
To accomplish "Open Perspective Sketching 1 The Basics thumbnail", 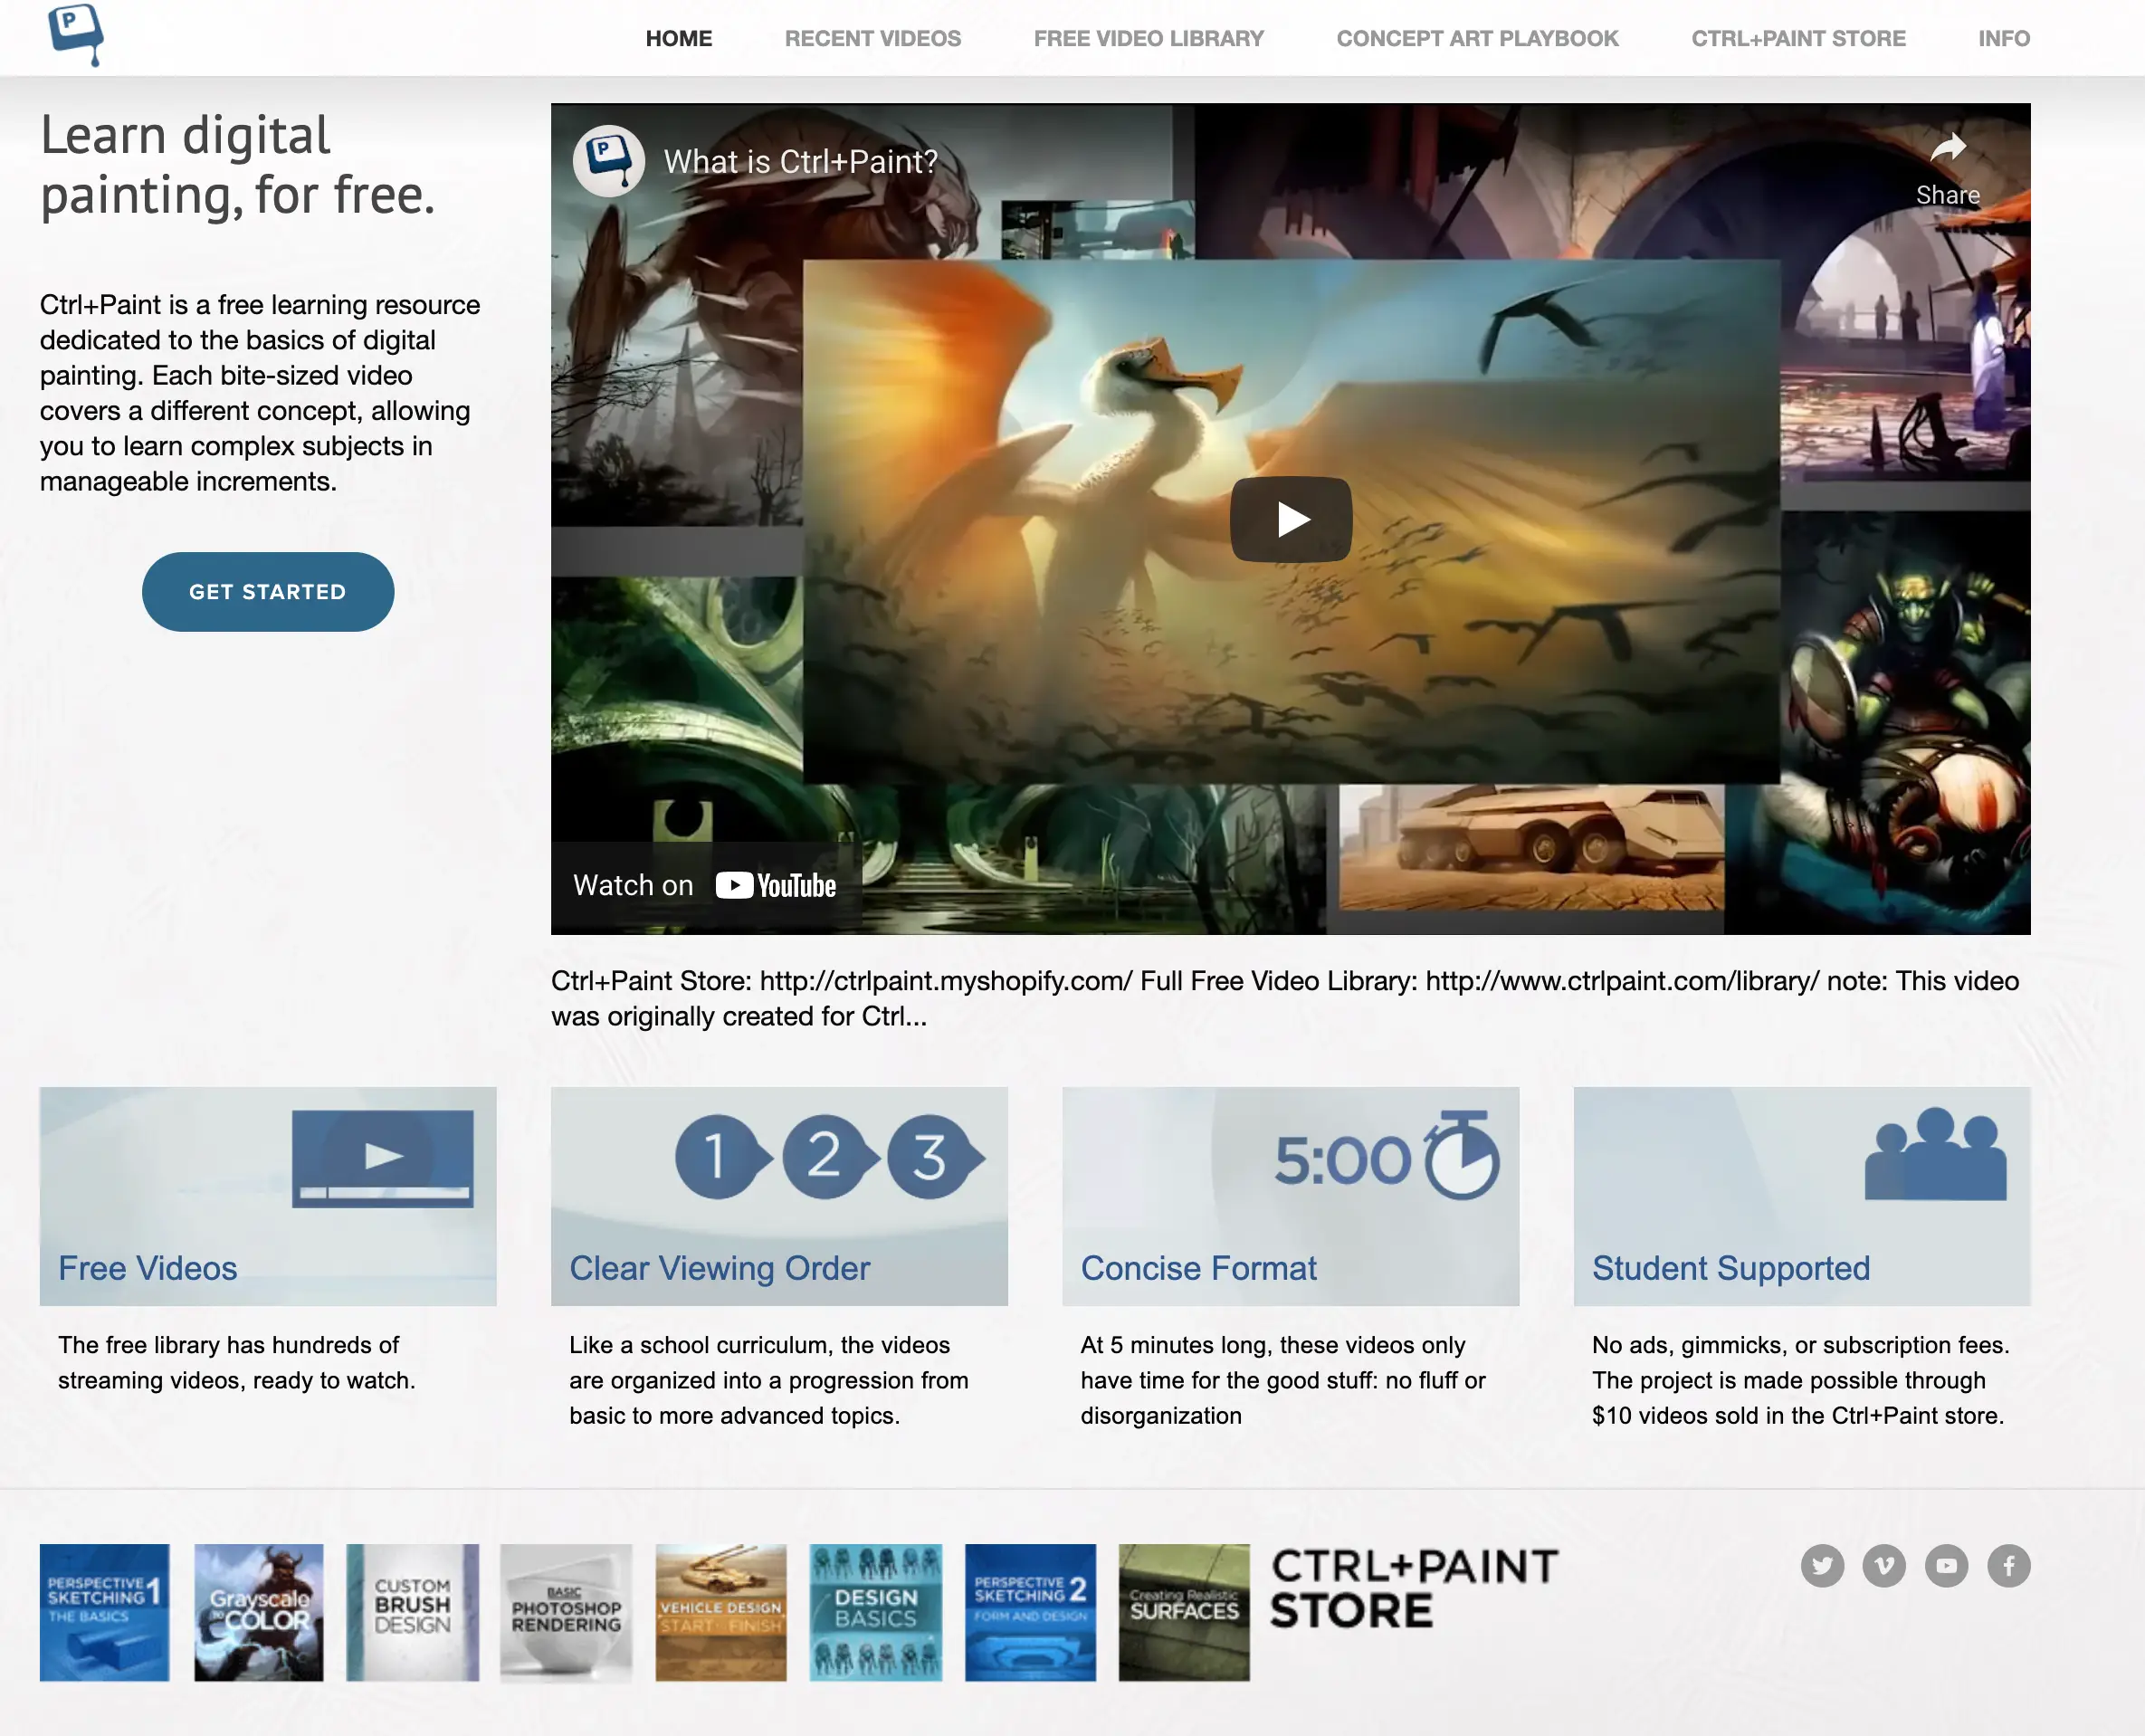I will (x=104, y=1611).
